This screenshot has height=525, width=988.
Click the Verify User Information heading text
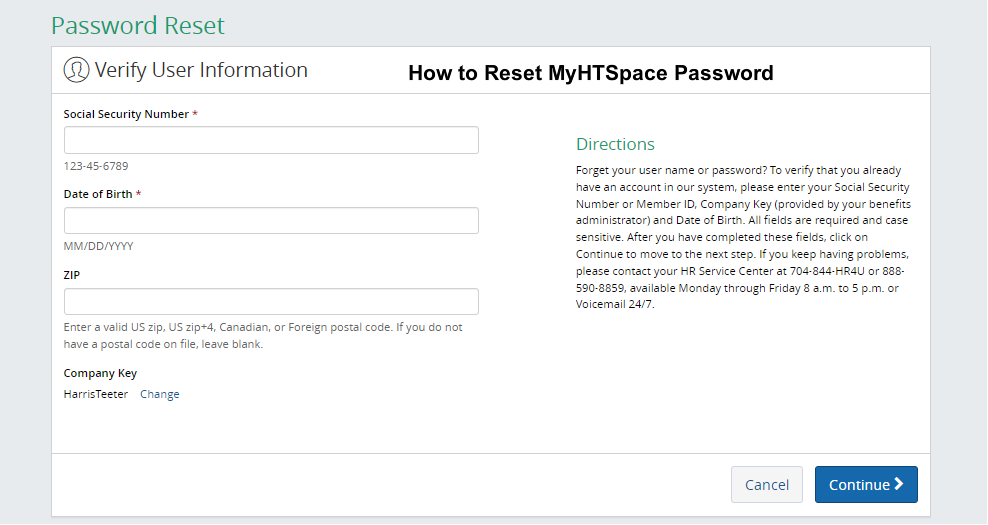tap(201, 70)
